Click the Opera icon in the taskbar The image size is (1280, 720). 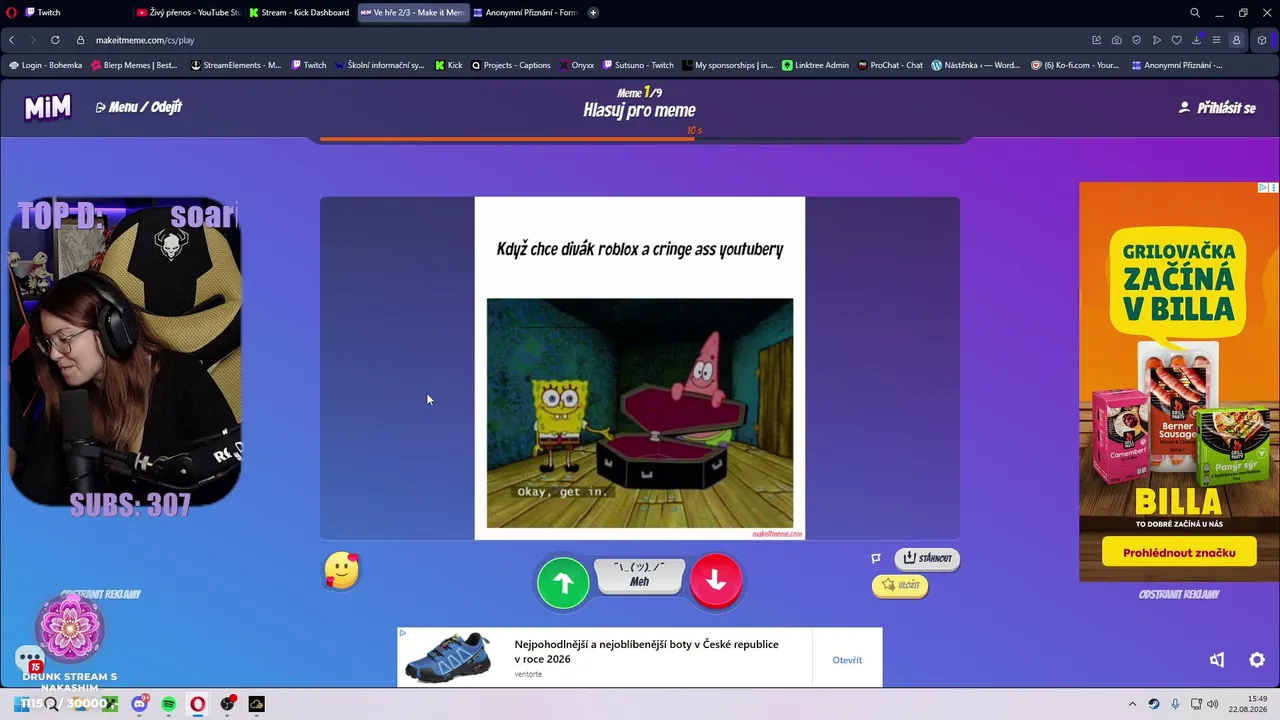(x=198, y=704)
